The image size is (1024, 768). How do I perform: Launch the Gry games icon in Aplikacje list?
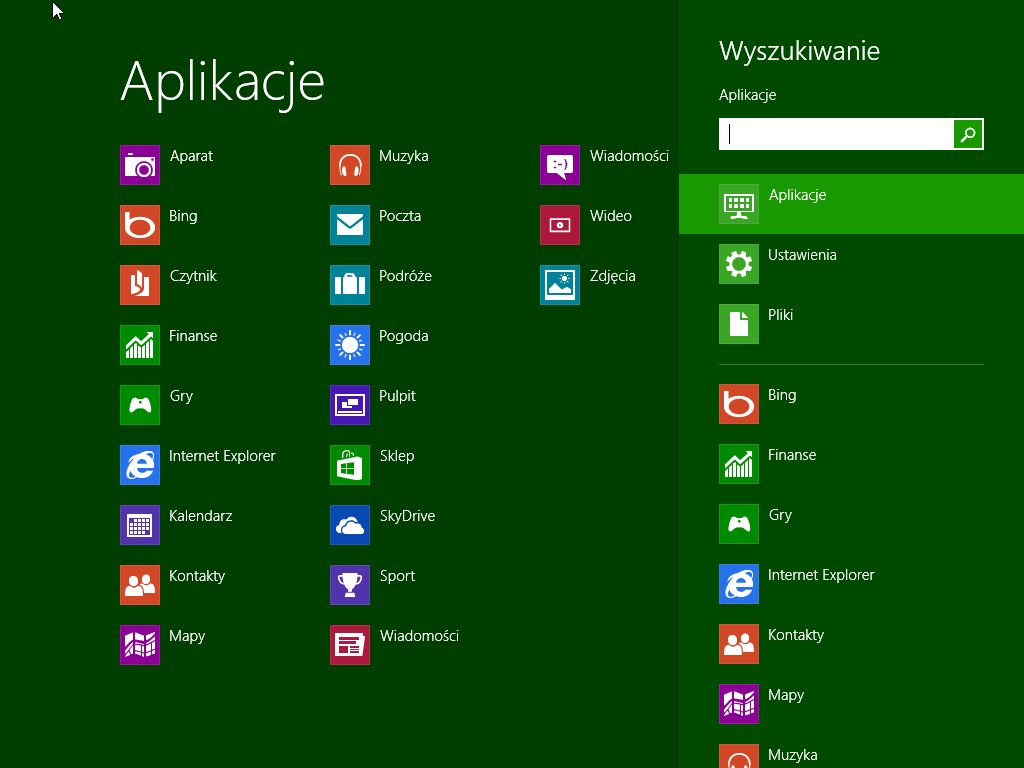tap(140, 405)
